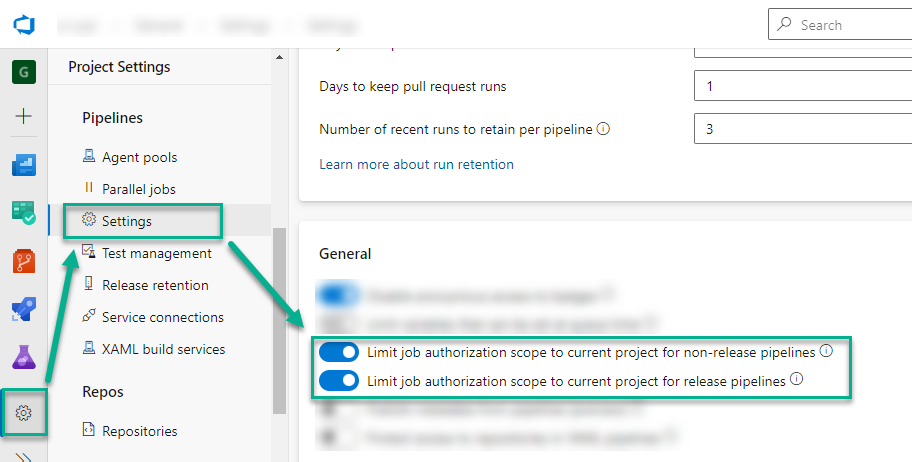Select Parallel jobs menu item

click(138, 189)
